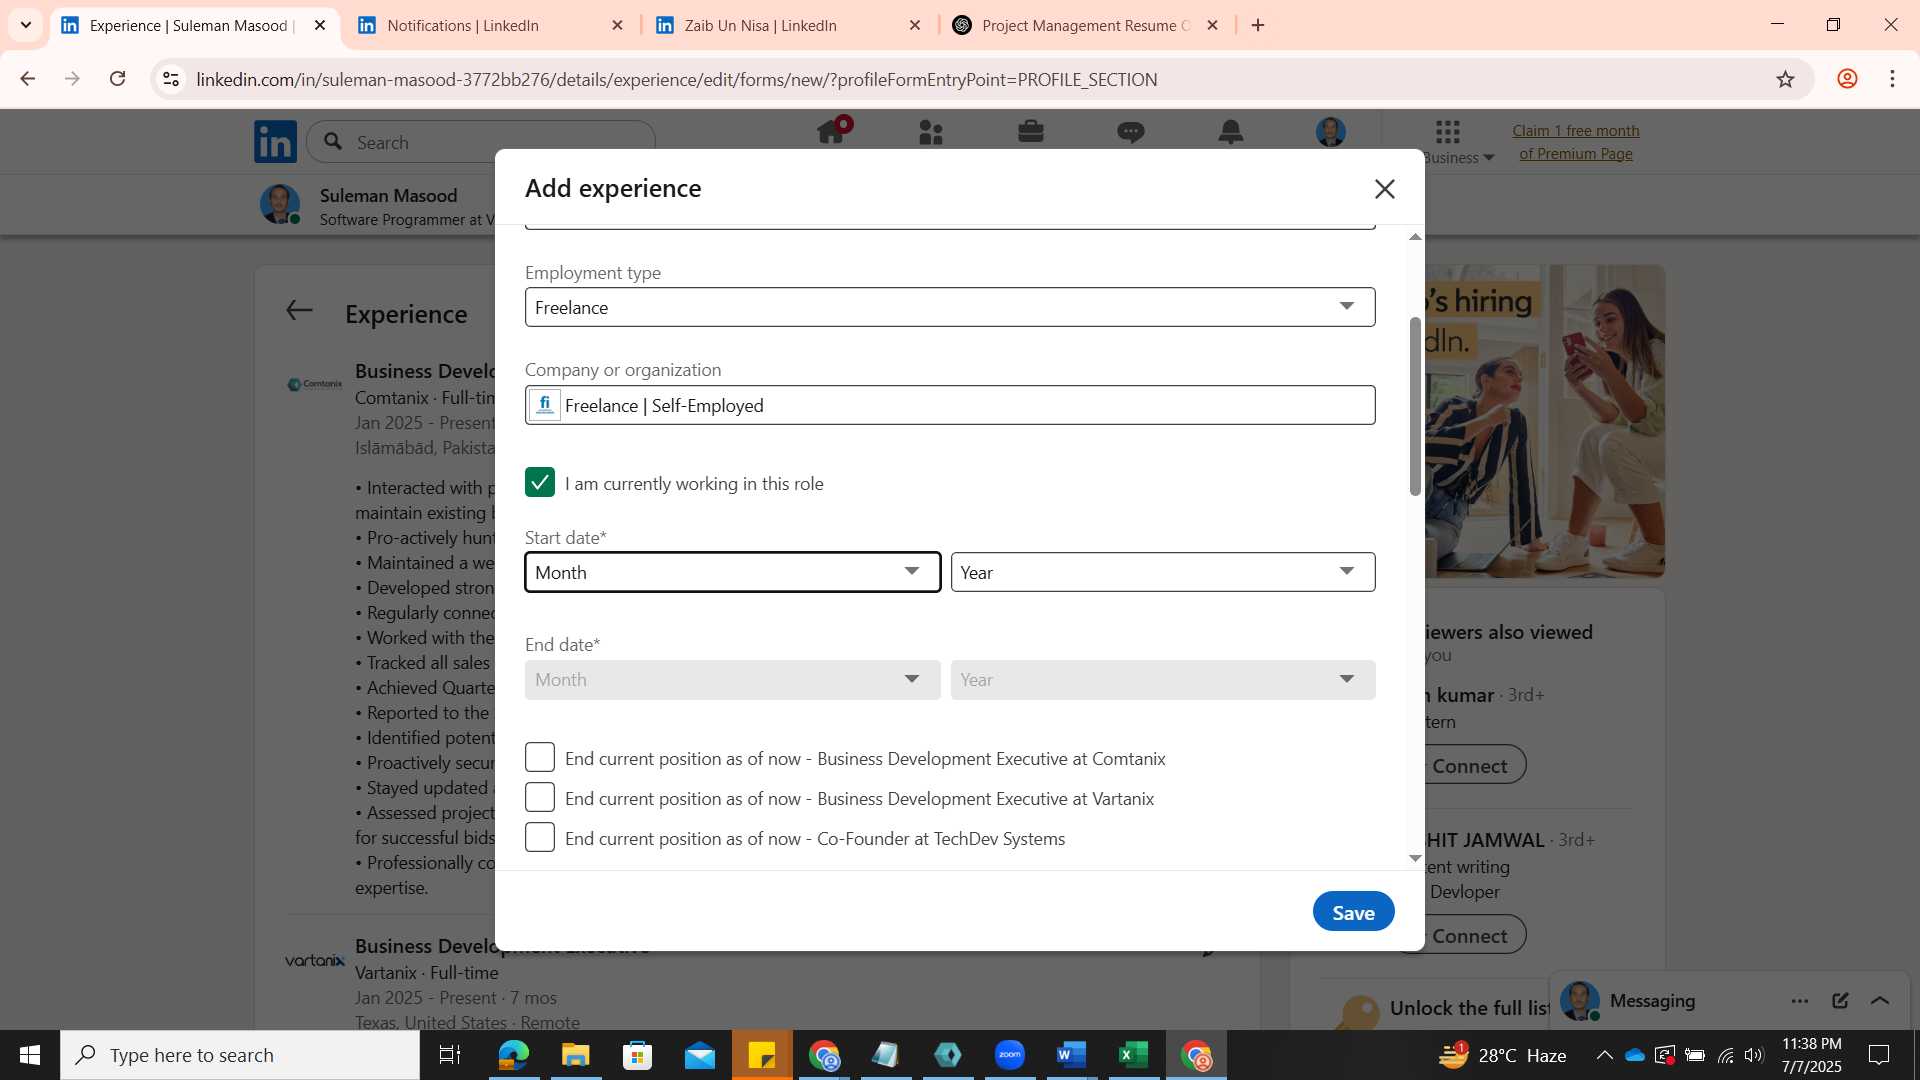1920x1080 pixels.
Task: Open My Network people icon
Action: pyautogui.click(x=931, y=132)
